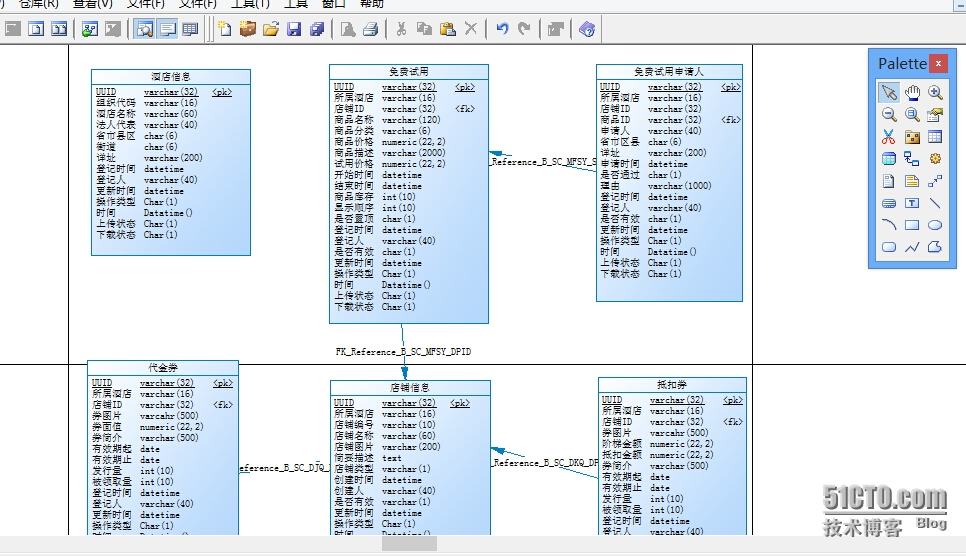Select the Link/Traceability tool in Palette

click(935, 181)
